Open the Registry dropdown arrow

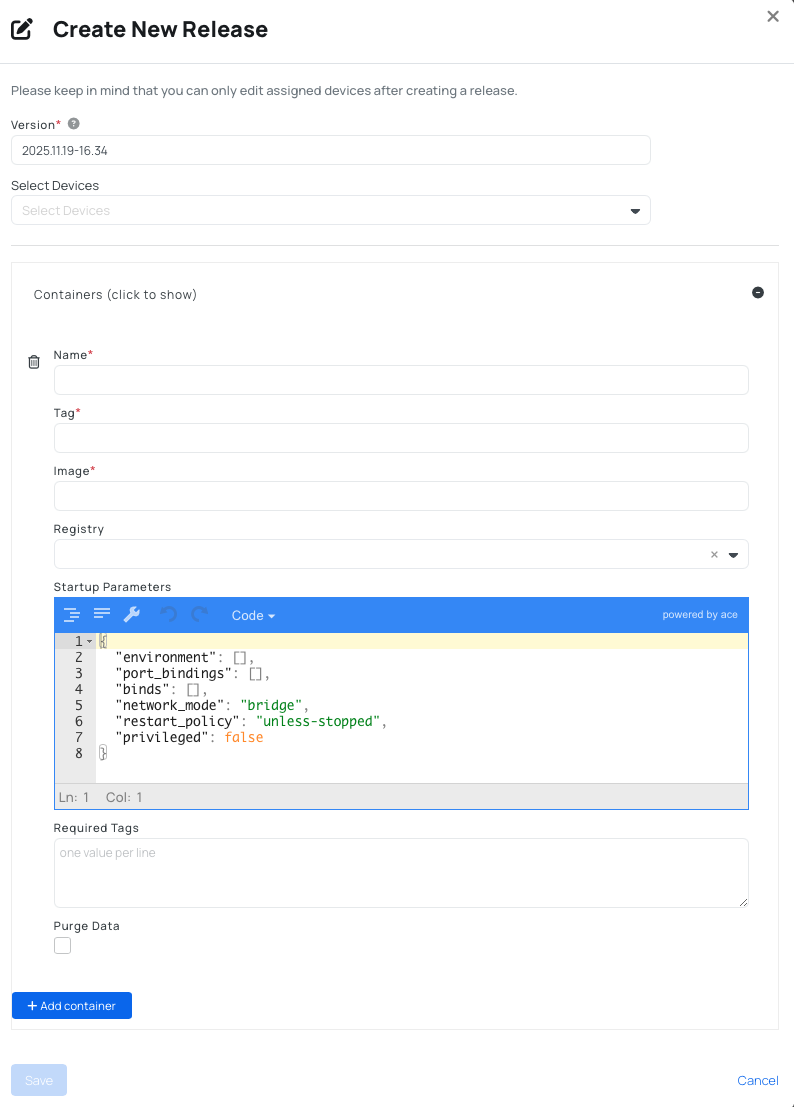click(734, 554)
